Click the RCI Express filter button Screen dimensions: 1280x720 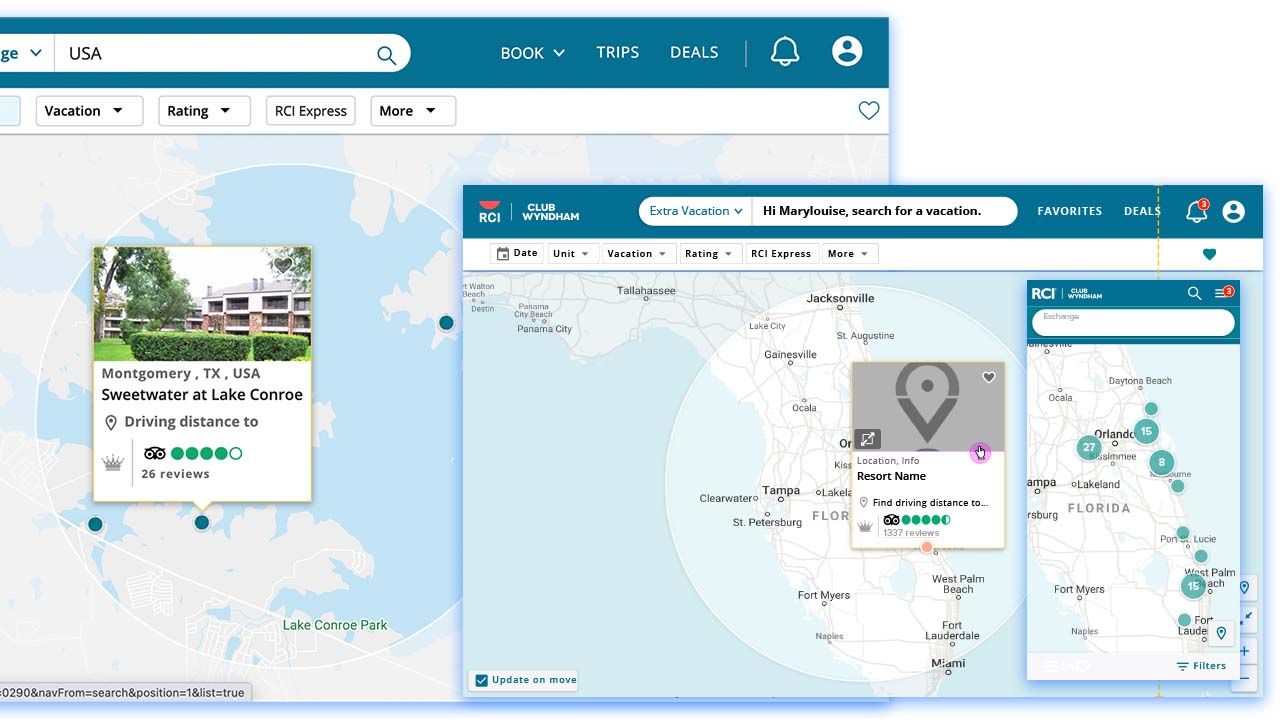pyautogui.click(x=311, y=111)
